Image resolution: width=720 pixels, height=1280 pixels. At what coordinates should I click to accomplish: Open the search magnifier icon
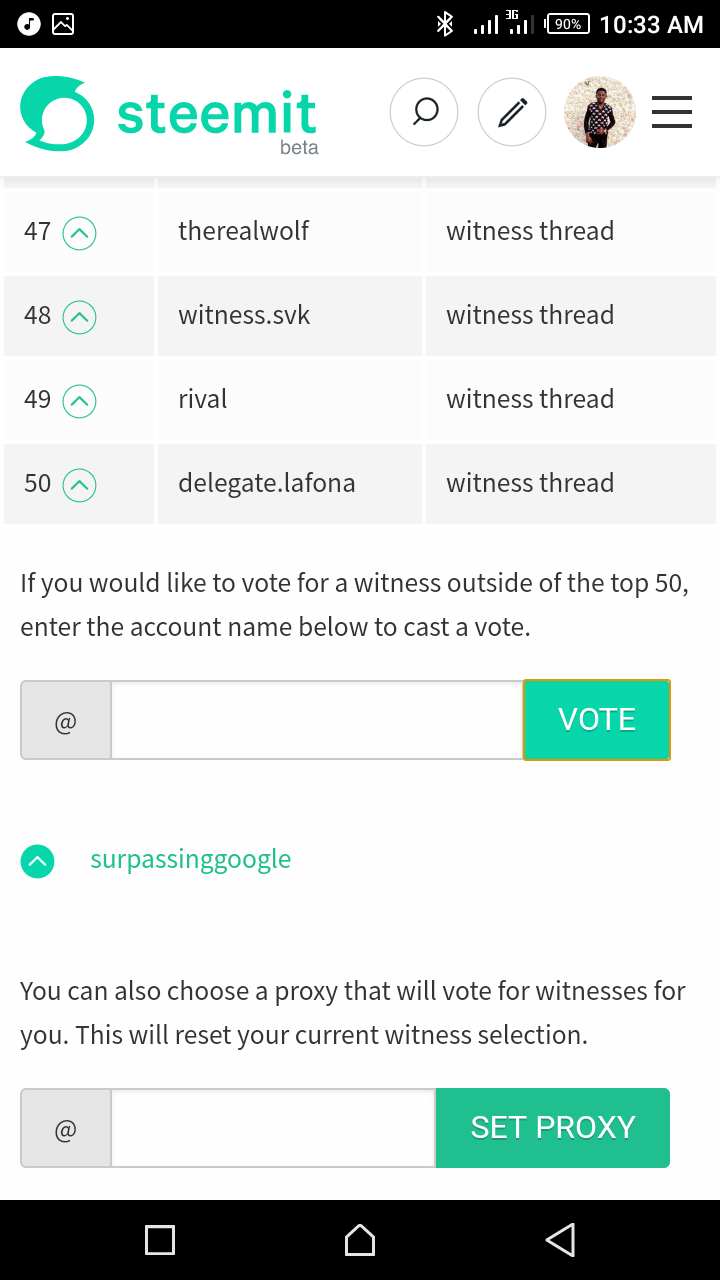424,112
